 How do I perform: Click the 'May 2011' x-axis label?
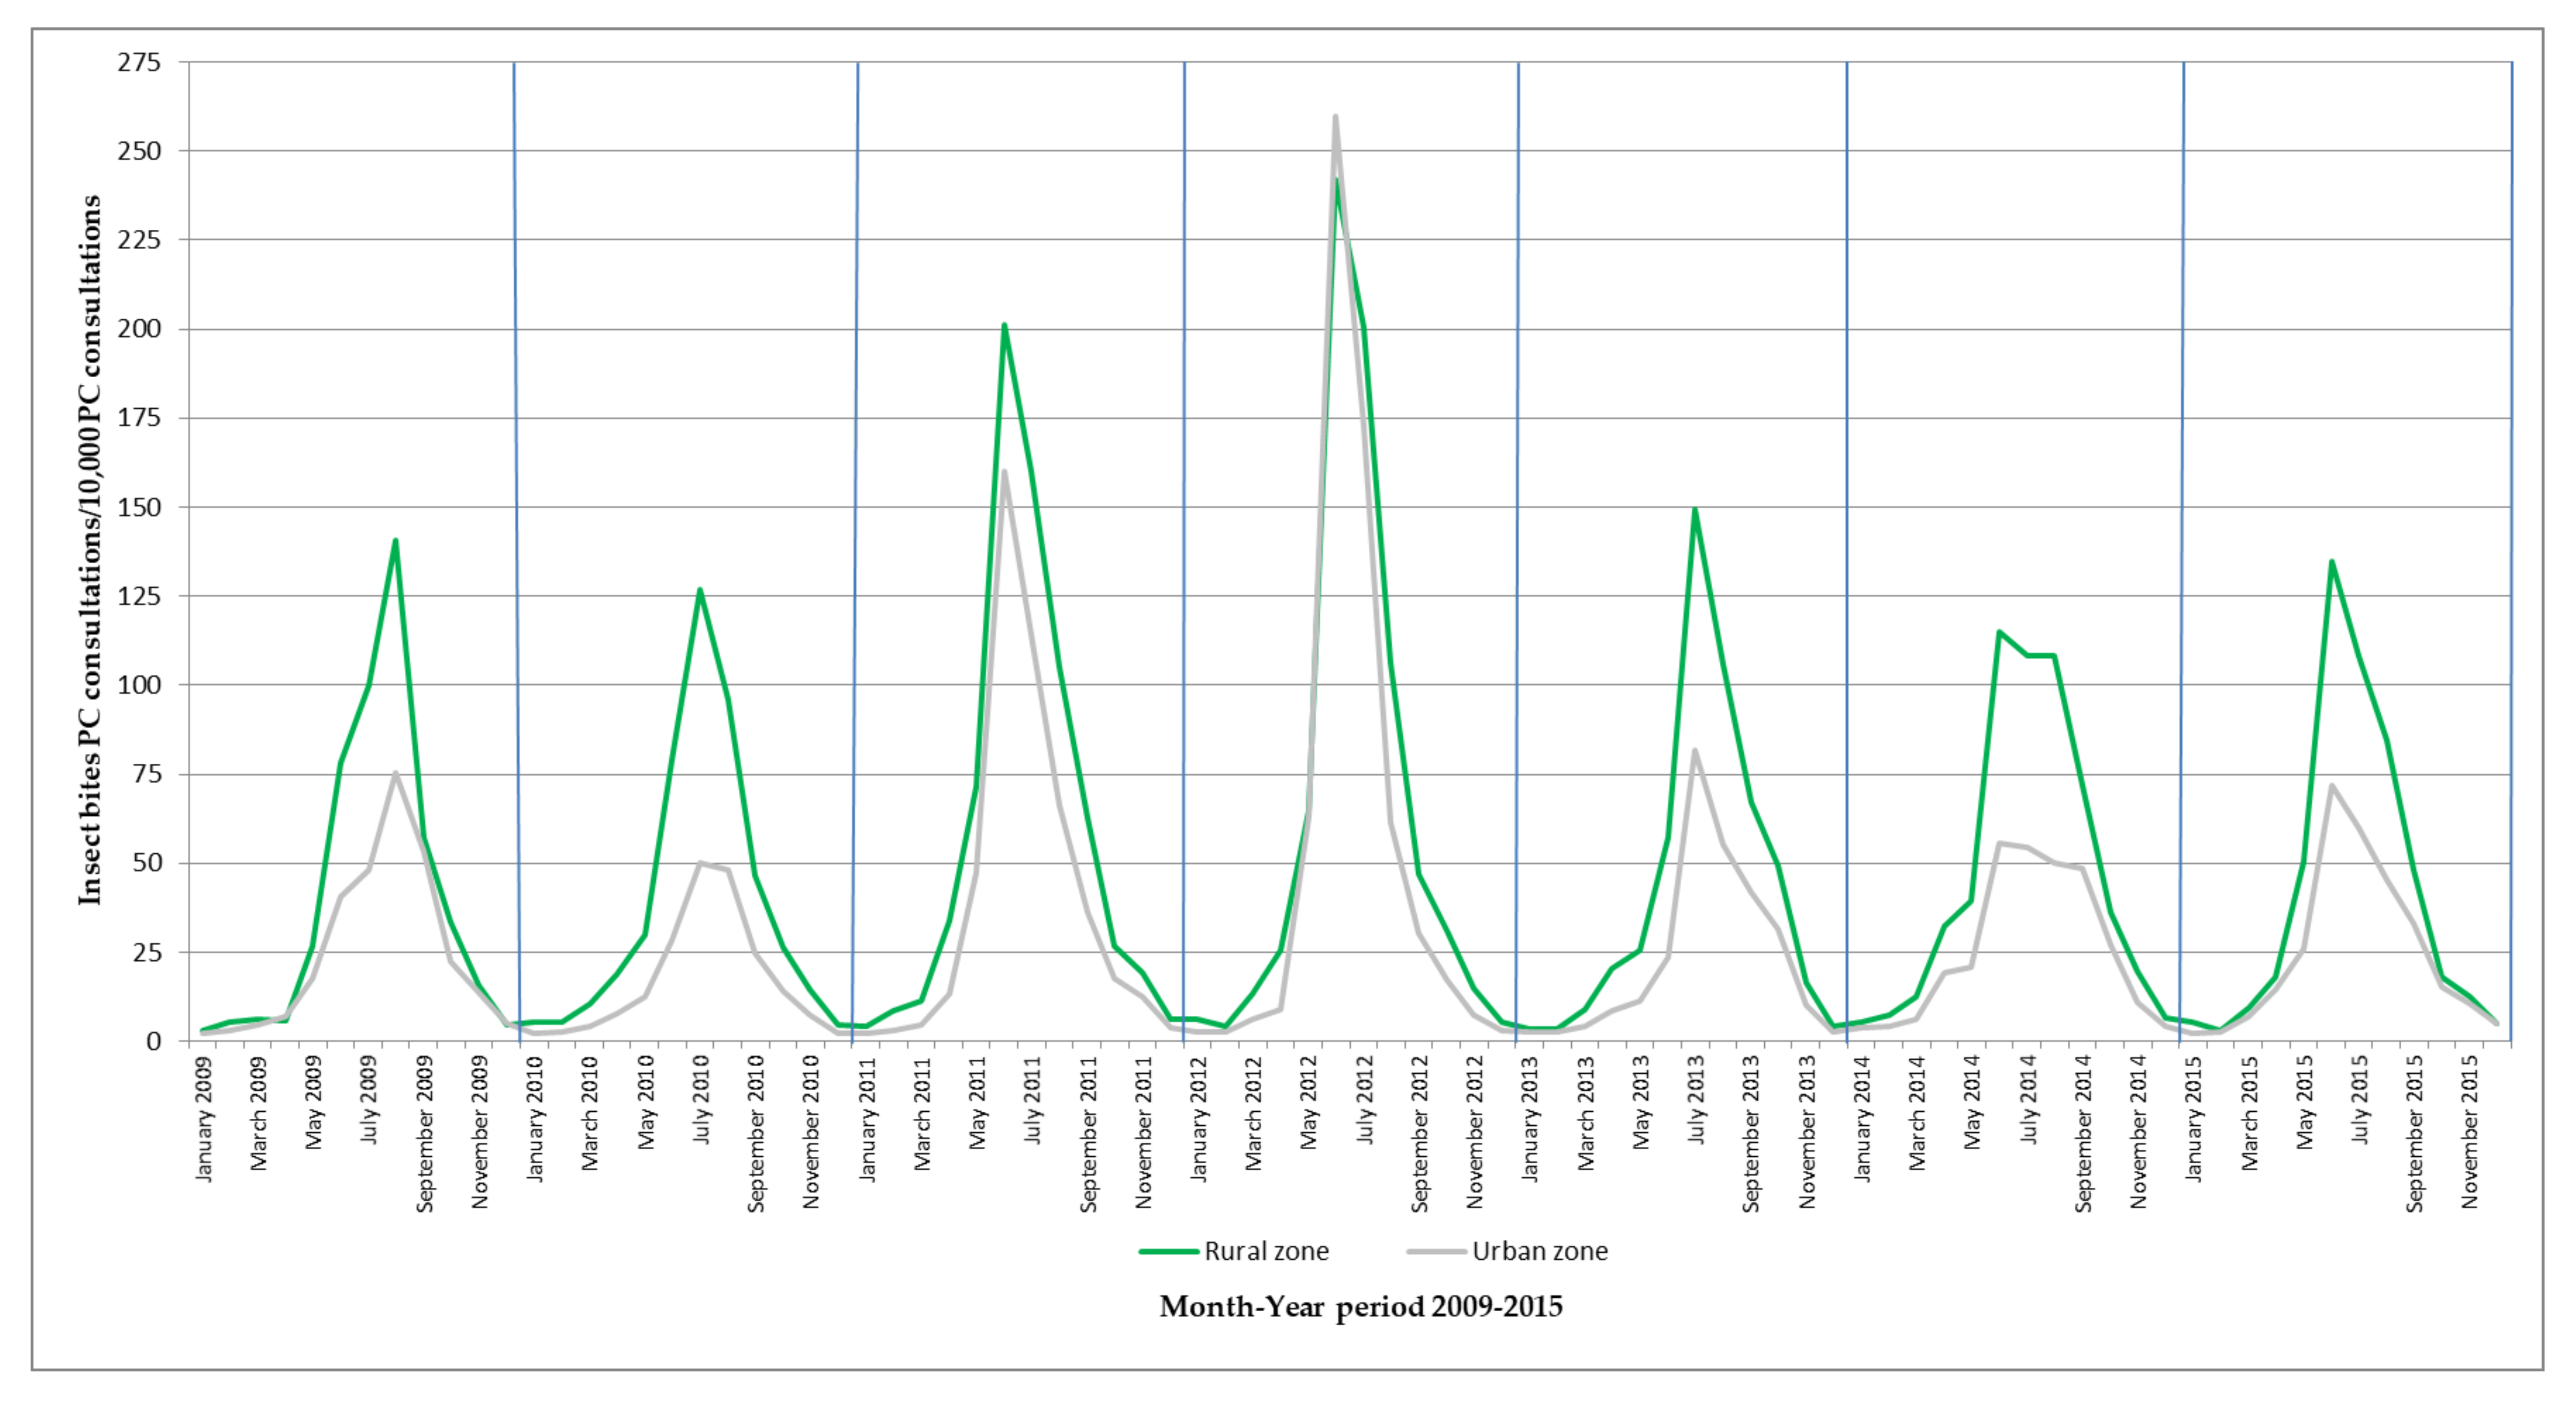point(978,1103)
